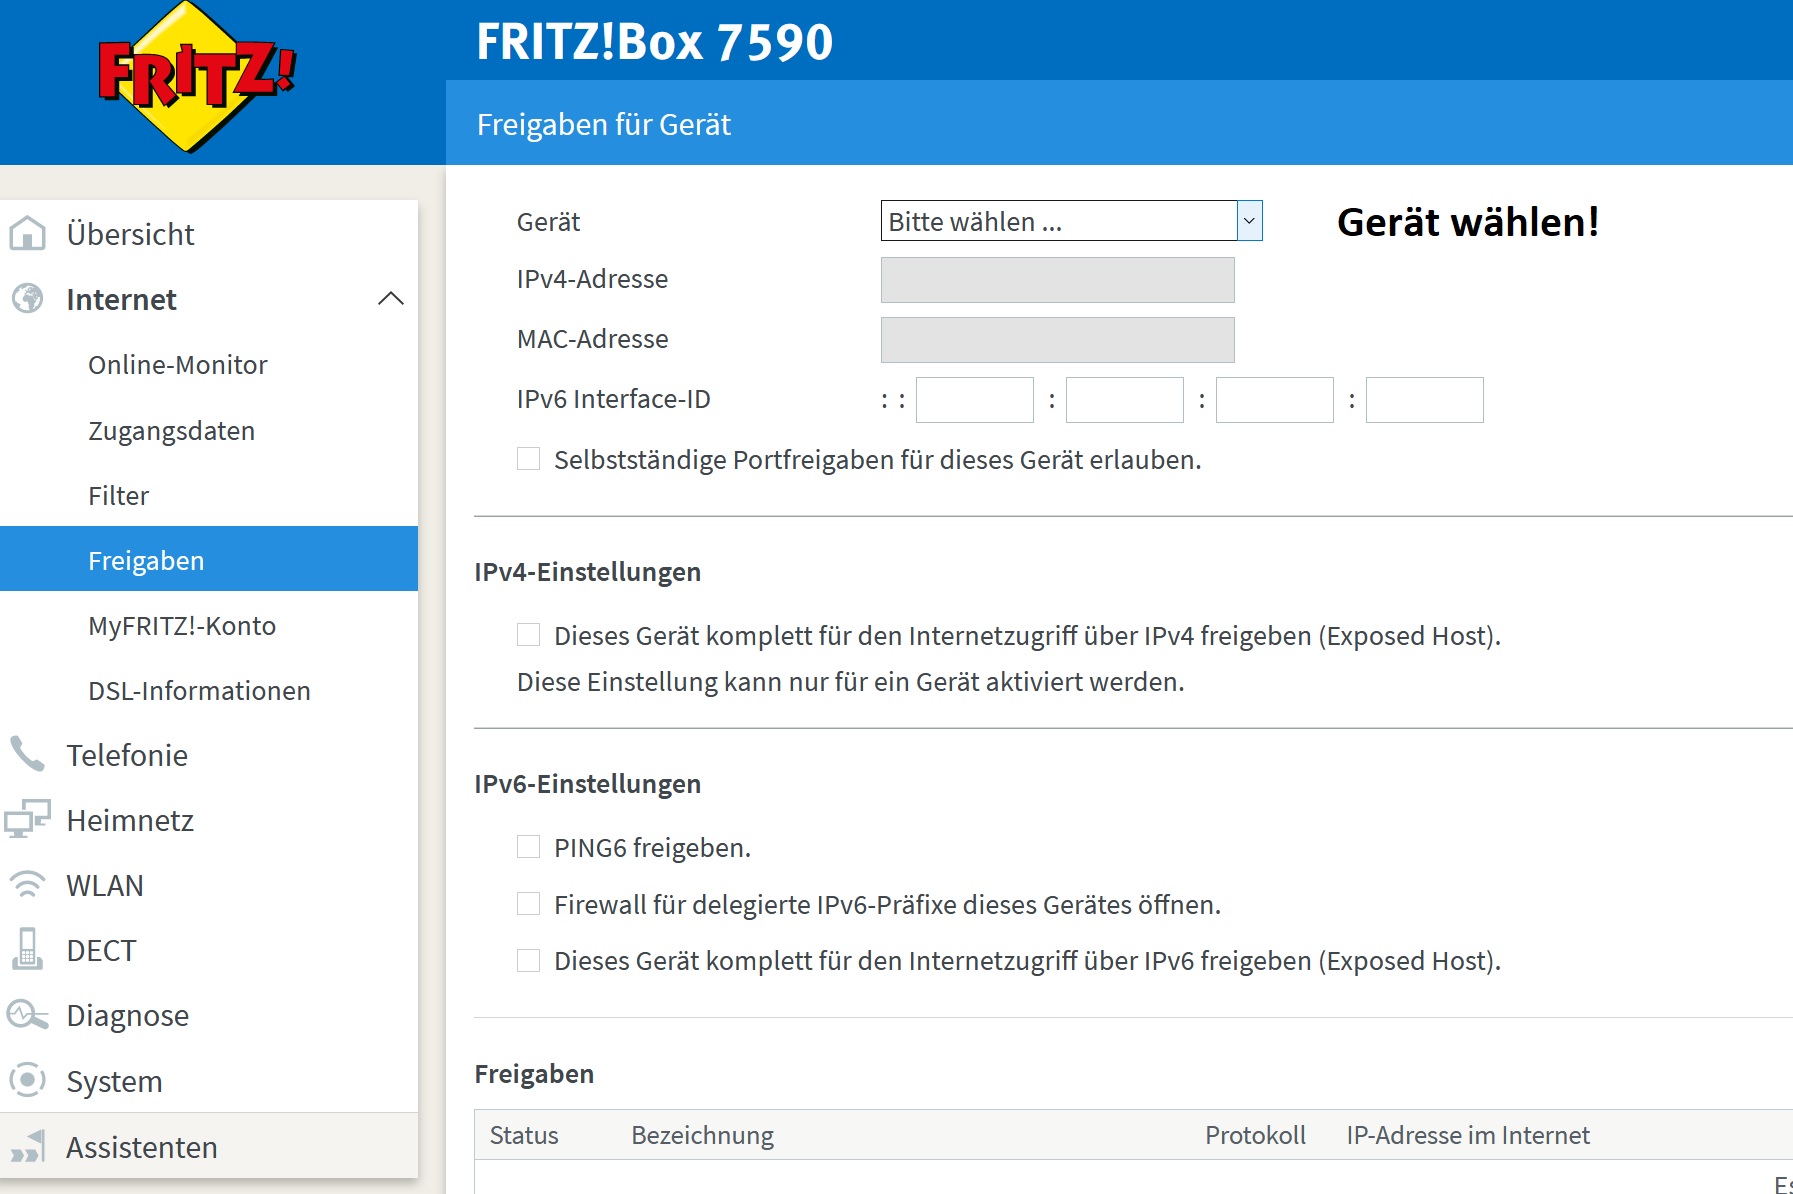
Task: Click the IPv6-Einstellungen section heading
Action: pos(587,784)
